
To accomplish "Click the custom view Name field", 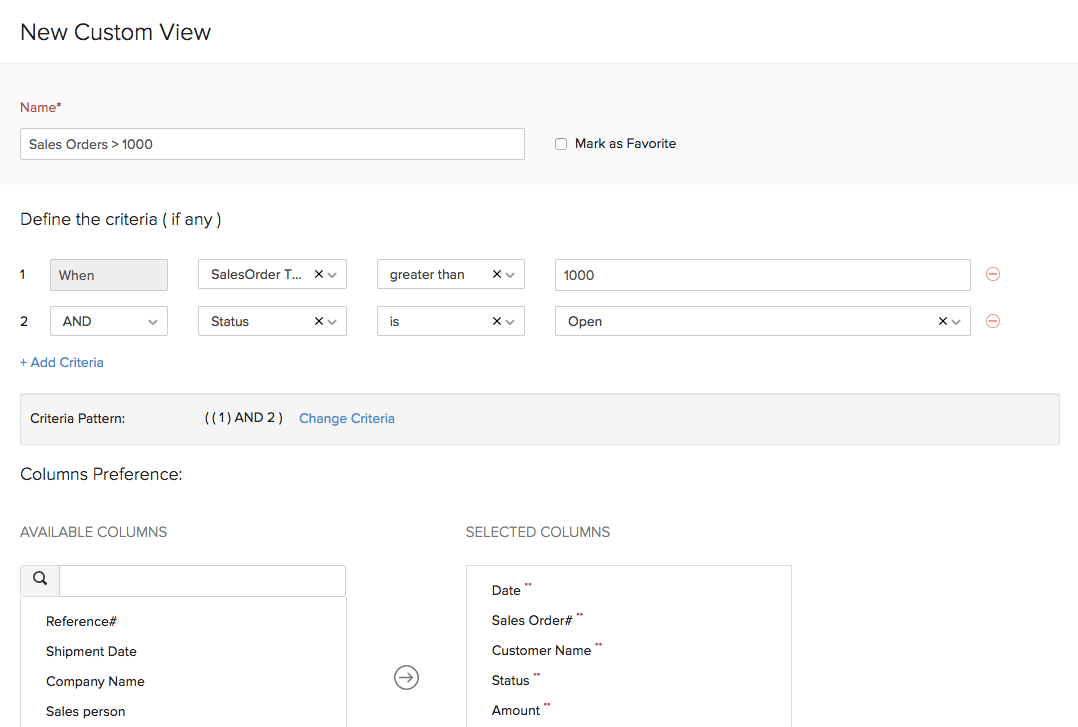I will tap(272, 144).
